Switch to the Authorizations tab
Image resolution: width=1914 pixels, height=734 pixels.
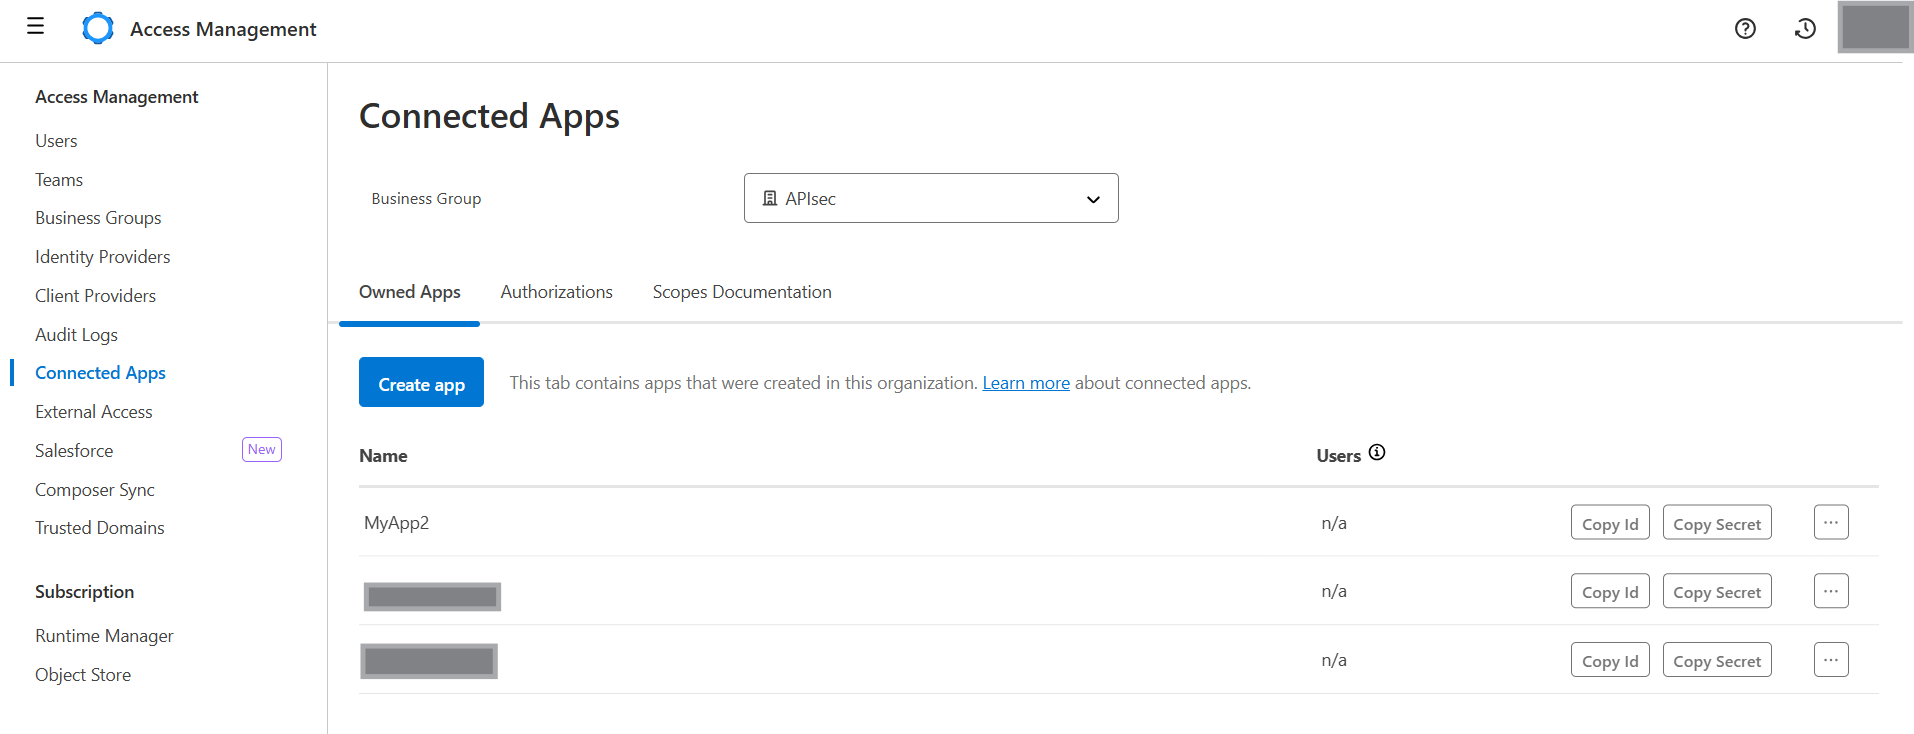click(556, 292)
